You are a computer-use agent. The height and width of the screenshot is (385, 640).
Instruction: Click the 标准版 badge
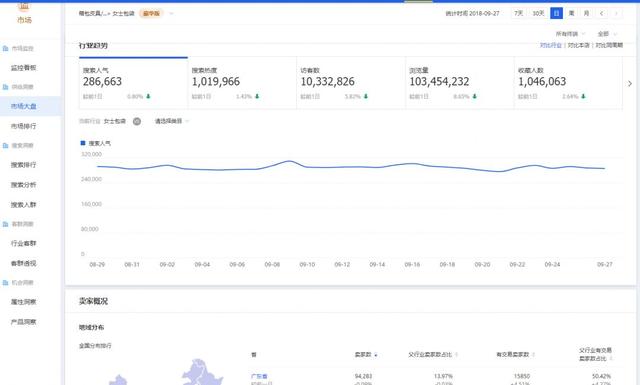151,13
